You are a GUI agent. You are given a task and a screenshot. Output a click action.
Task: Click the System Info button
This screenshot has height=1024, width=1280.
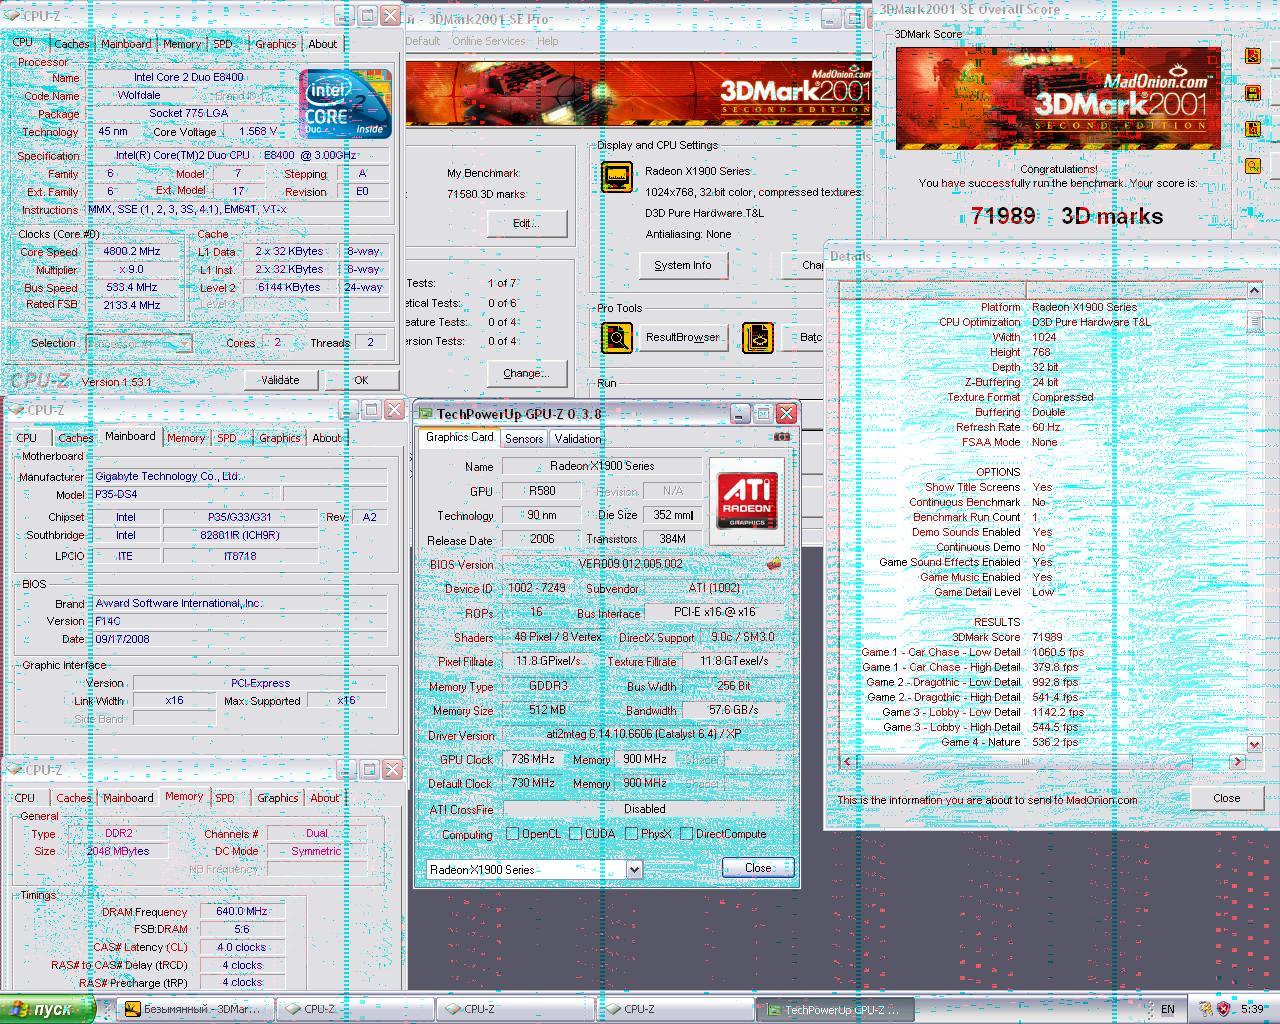click(683, 265)
